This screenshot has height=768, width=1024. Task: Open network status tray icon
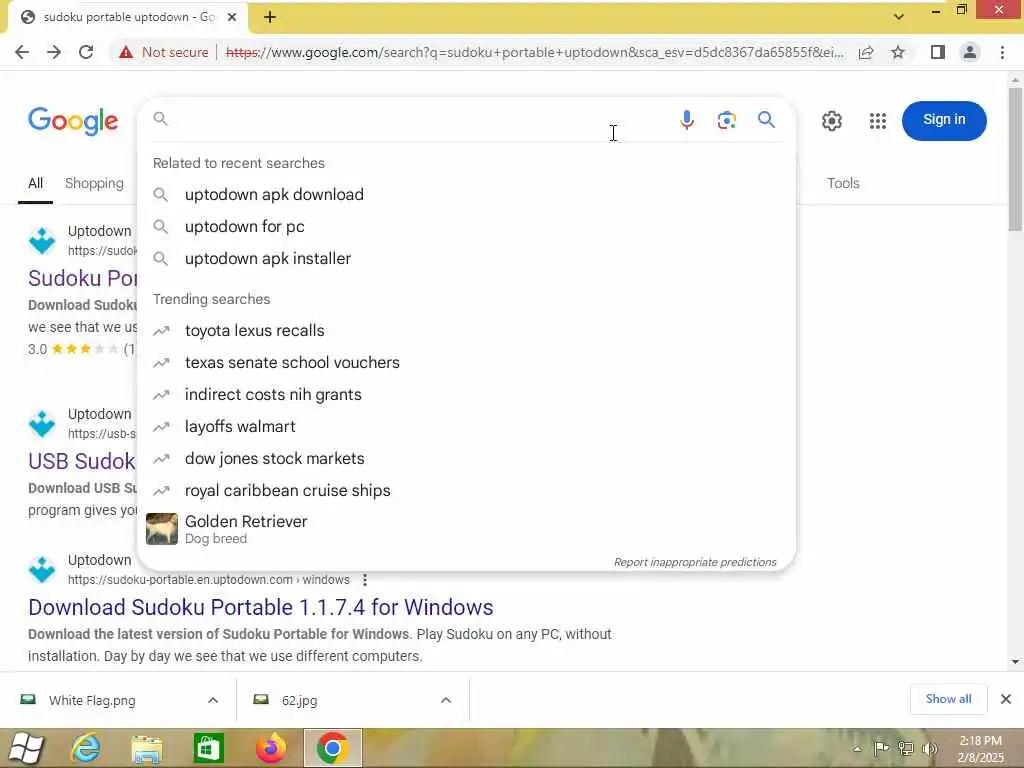pyautogui.click(x=905, y=748)
